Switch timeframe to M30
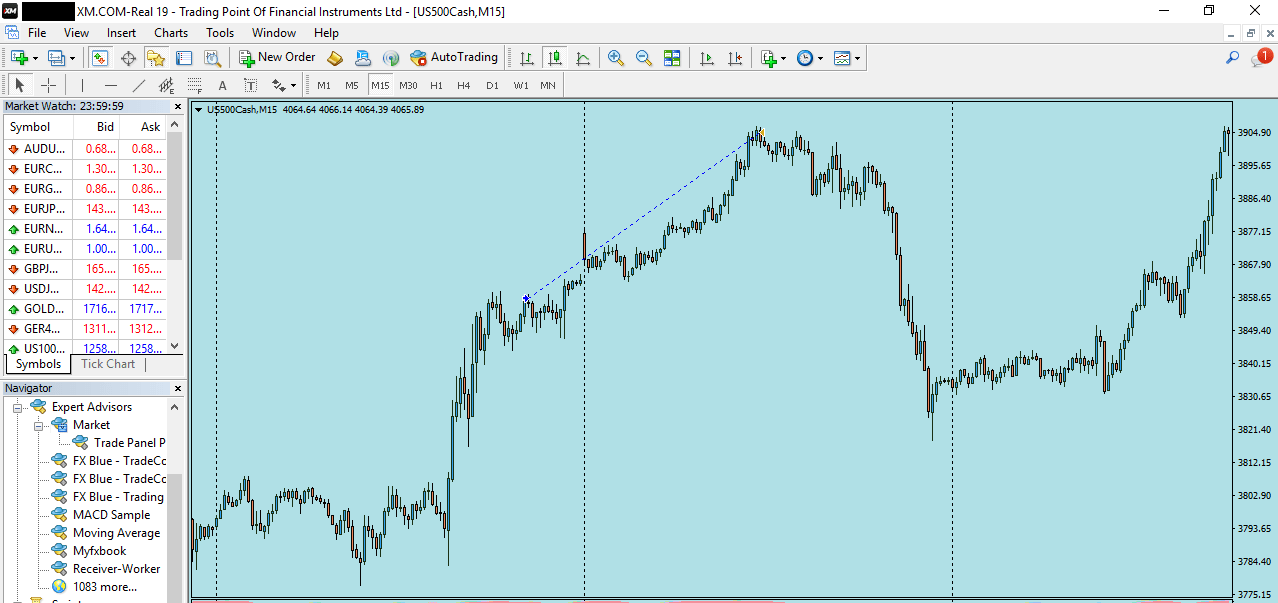Image resolution: width=1278 pixels, height=603 pixels. point(408,85)
